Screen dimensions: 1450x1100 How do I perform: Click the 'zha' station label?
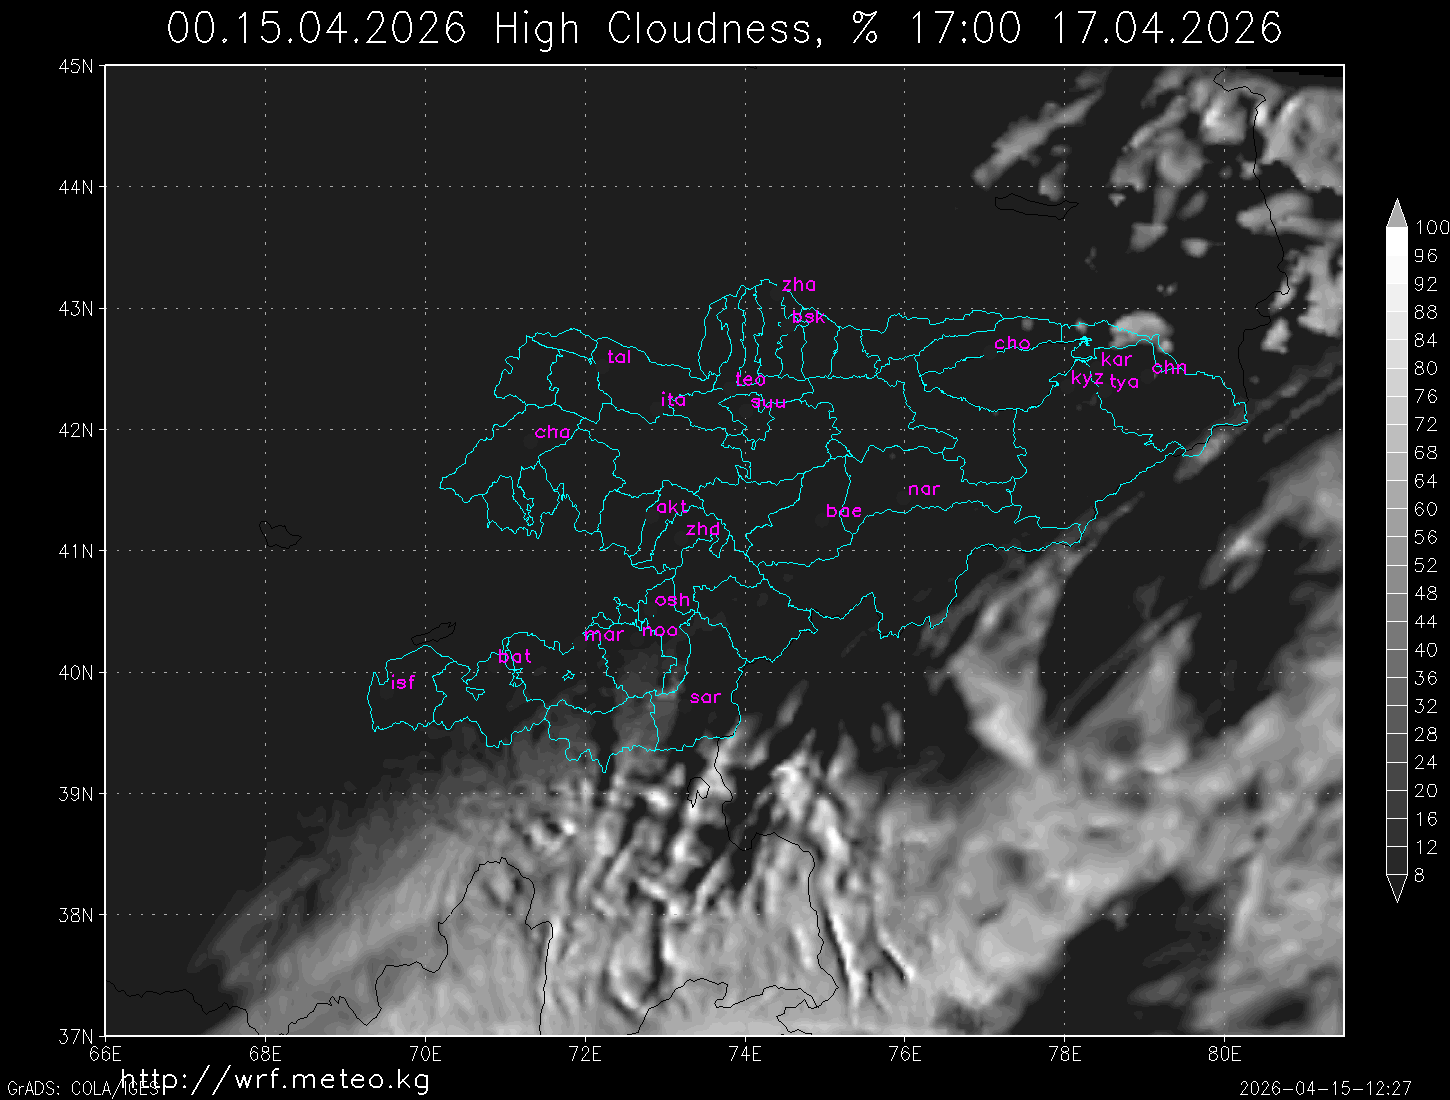[799, 285]
